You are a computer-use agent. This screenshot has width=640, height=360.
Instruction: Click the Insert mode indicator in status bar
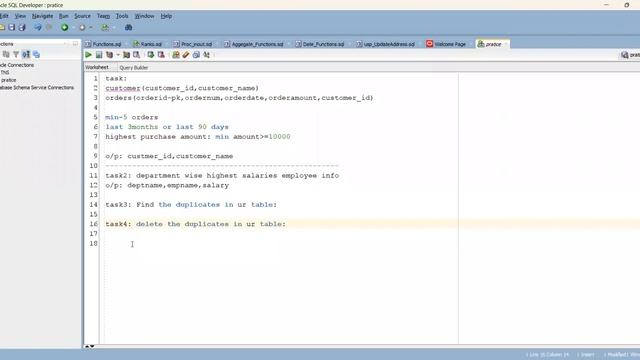[x=587, y=355]
